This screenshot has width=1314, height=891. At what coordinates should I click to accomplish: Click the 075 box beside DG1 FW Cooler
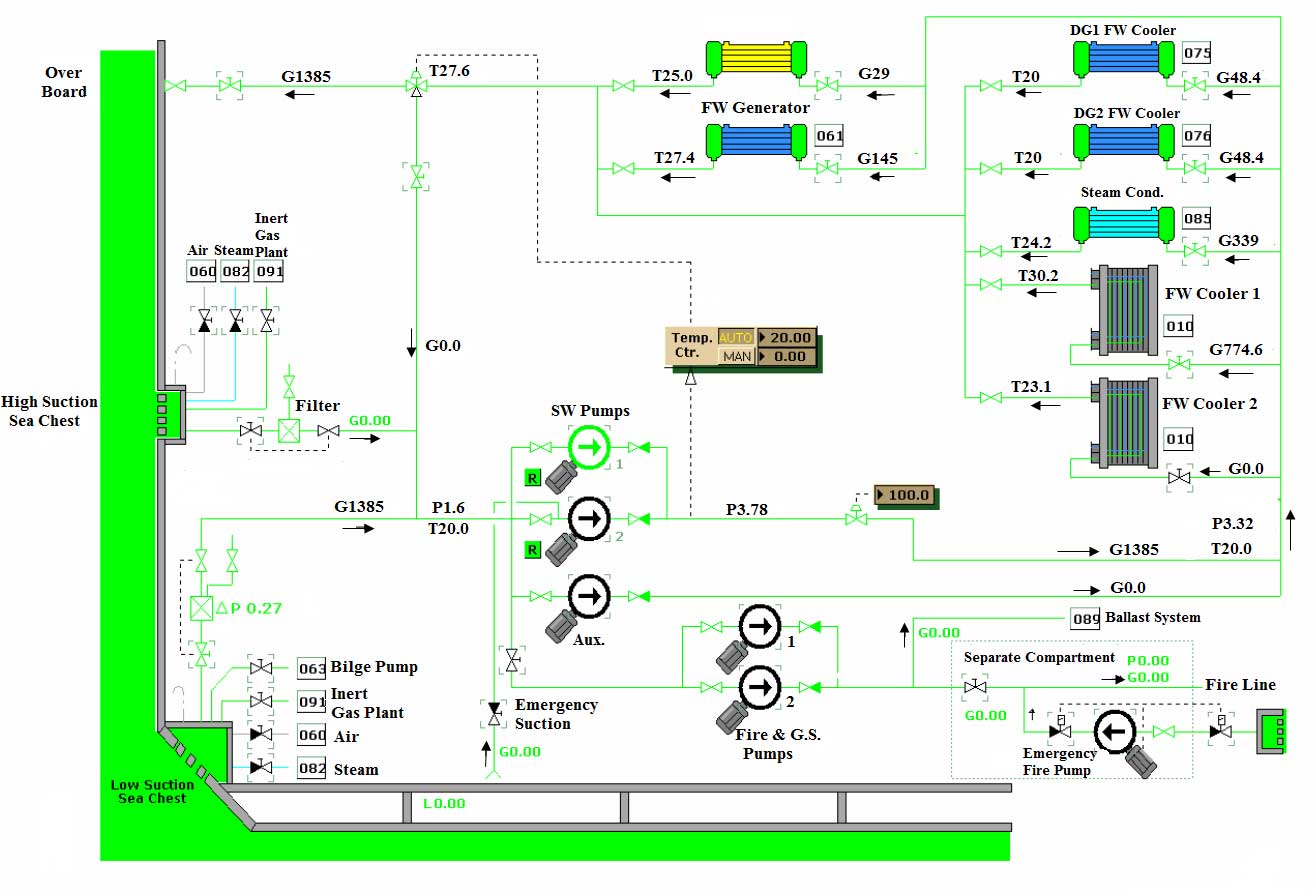tap(1197, 53)
